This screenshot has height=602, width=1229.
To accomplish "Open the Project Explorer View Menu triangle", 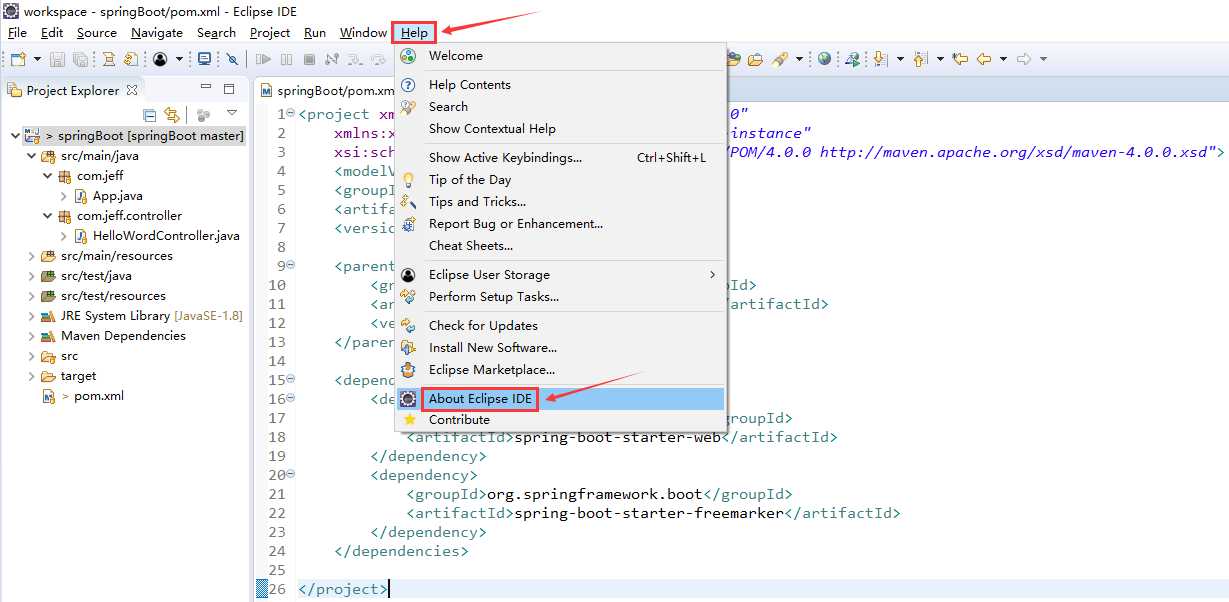I will [x=232, y=113].
